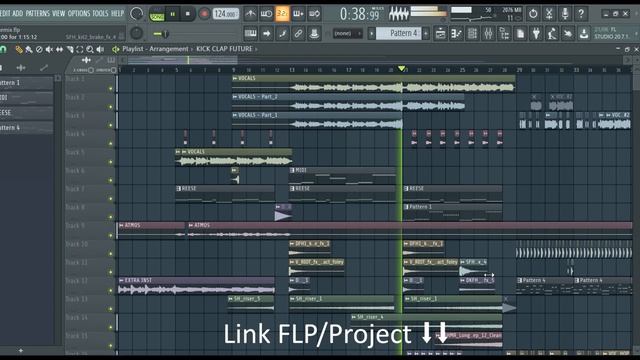Viewport: 640px width, 360px height.
Task: Click the green playhead marker on the ruler
Action: (x=402, y=68)
